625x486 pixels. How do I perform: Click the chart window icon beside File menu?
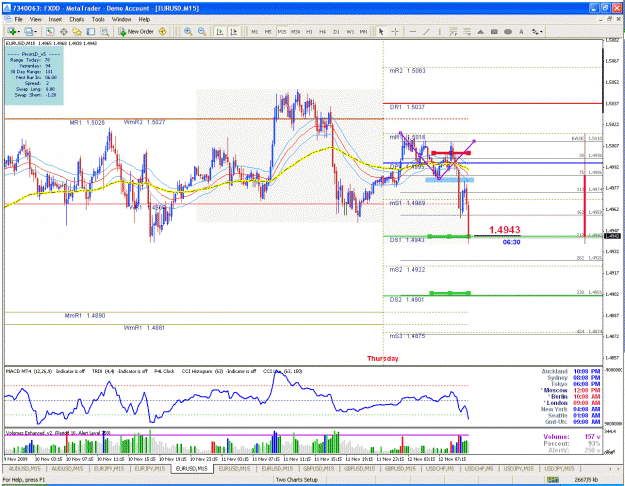pos(7,19)
